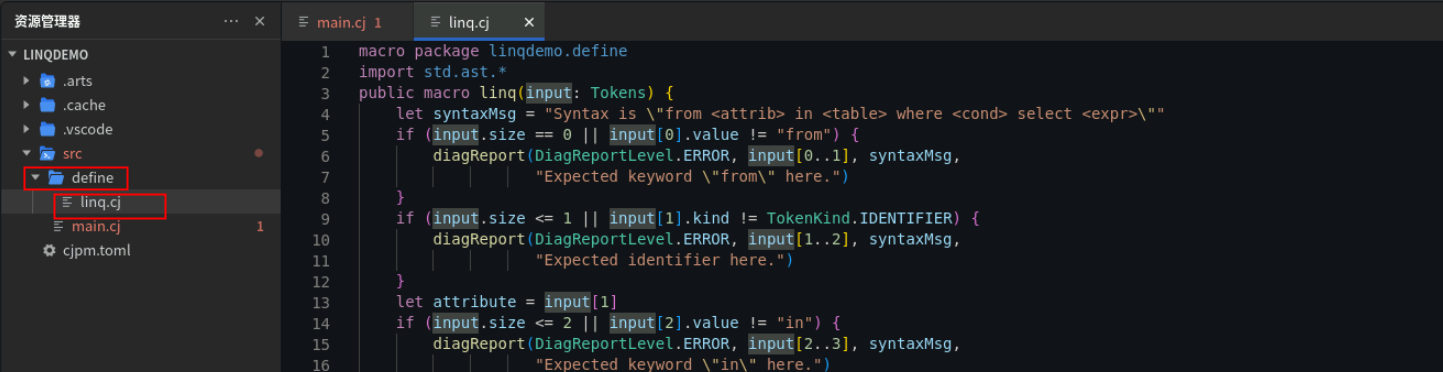Viewport: 1443px width, 372px height.
Task: Click the file icon on main.cj tab
Action: (x=304, y=22)
